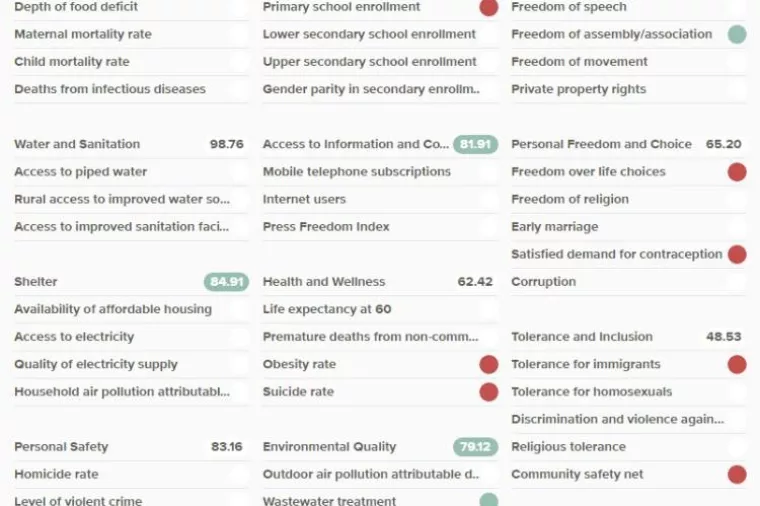Click the green dot for Freedom of assembly/association
Viewport: 760px width, 506px height.
point(737,34)
